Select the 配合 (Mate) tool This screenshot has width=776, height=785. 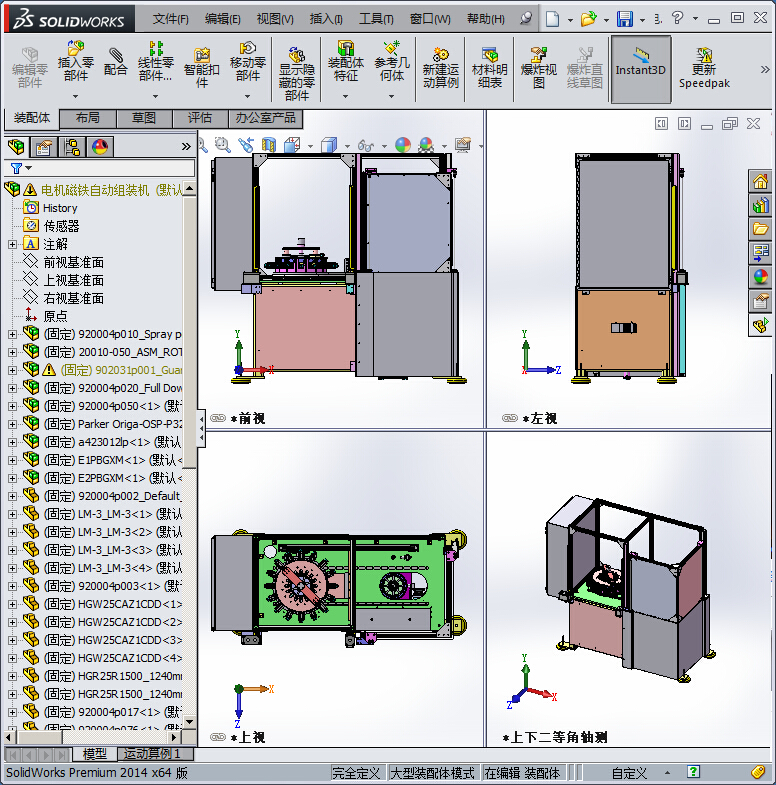[x=115, y=61]
